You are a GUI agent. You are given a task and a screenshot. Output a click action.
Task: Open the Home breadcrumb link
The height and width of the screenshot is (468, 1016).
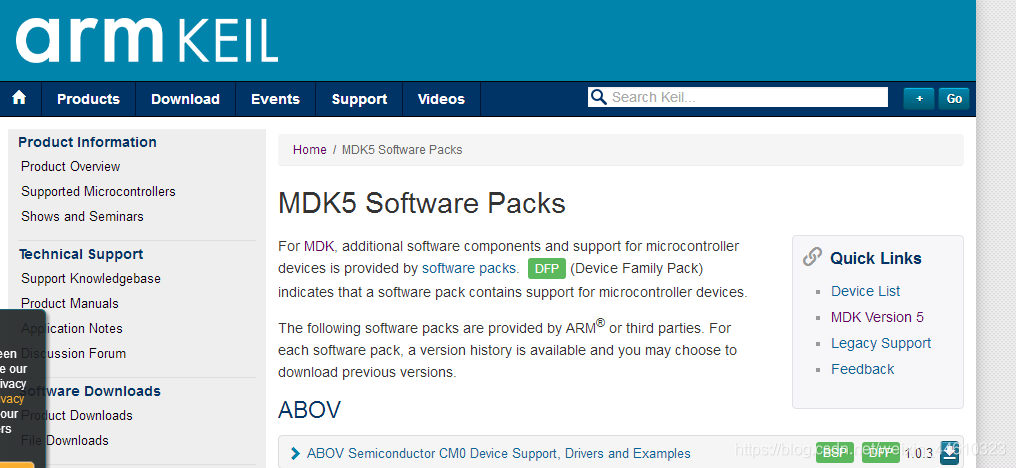(310, 150)
